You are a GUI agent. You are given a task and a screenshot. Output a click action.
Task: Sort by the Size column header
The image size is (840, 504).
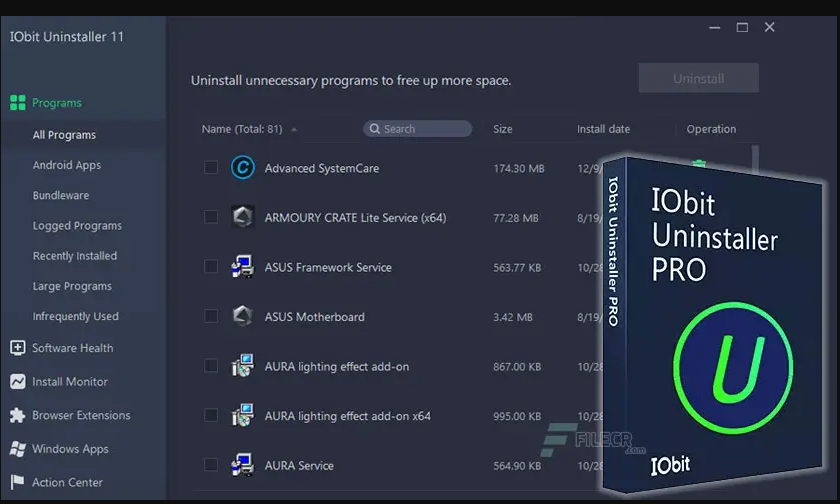tap(502, 129)
